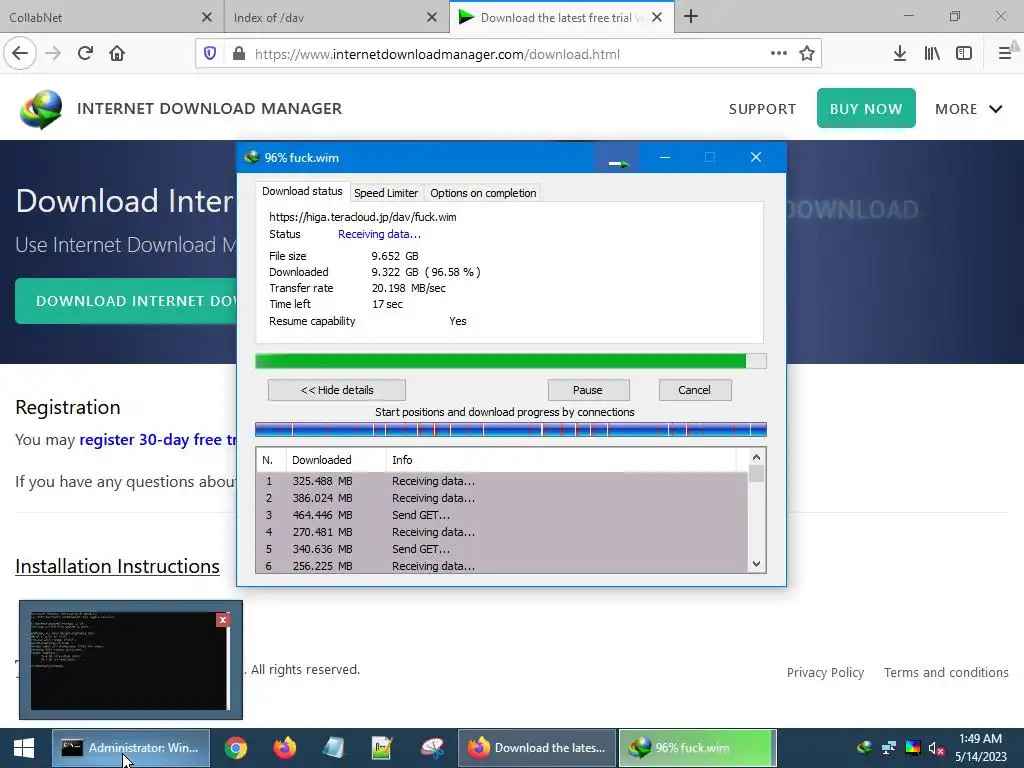The image size is (1024, 768).
Task: Open page actions three-dot menu
Action: coord(778,54)
